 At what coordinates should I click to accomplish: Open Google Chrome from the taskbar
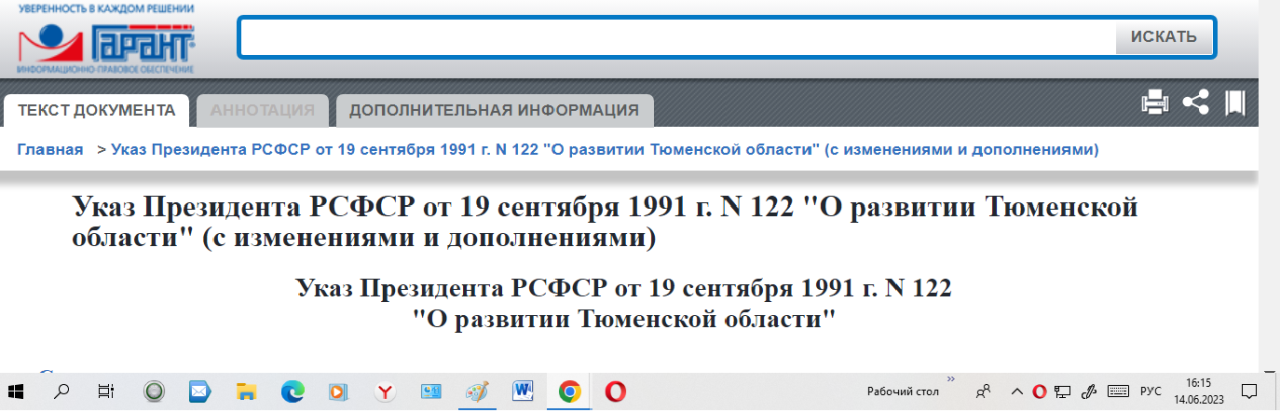click(x=569, y=392)
